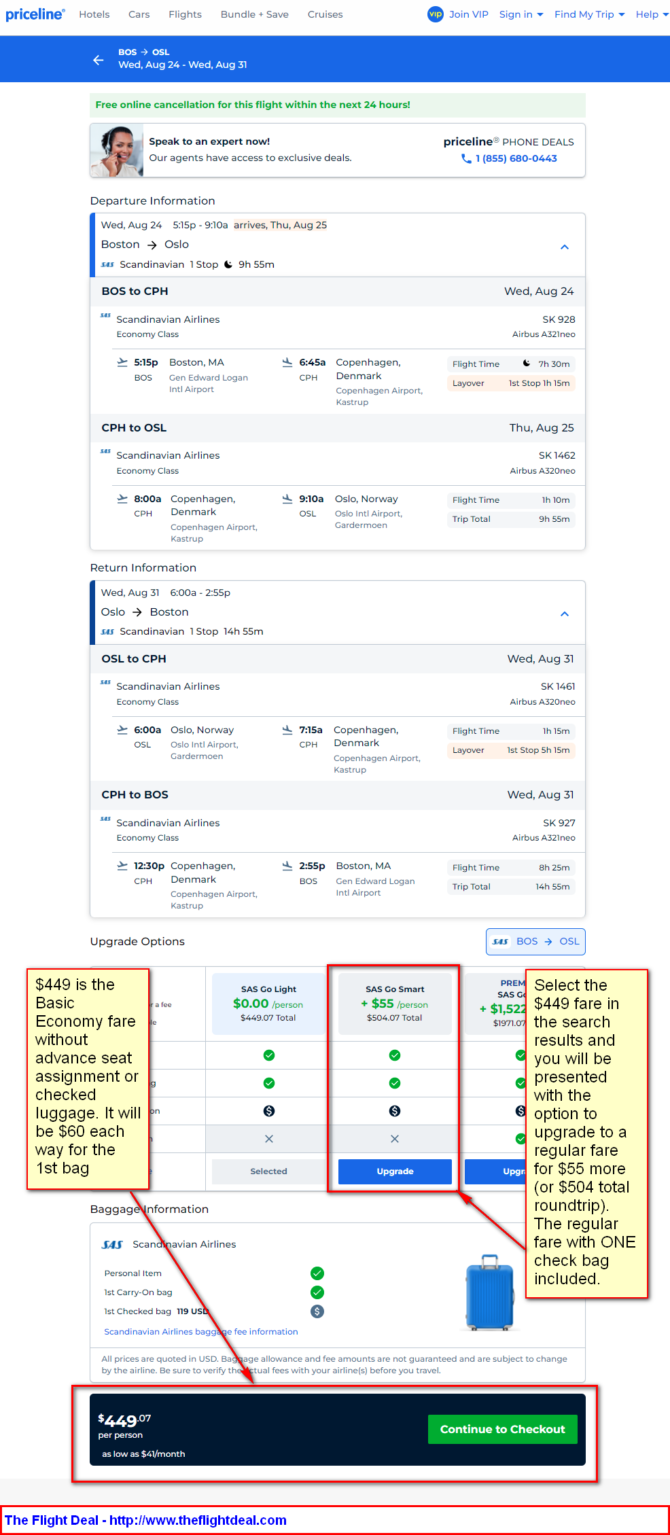This screenshot has width=670, height=1535.
Task: Click the SAS Go Smart +$55 fare header
Action: pos(394,1003)
